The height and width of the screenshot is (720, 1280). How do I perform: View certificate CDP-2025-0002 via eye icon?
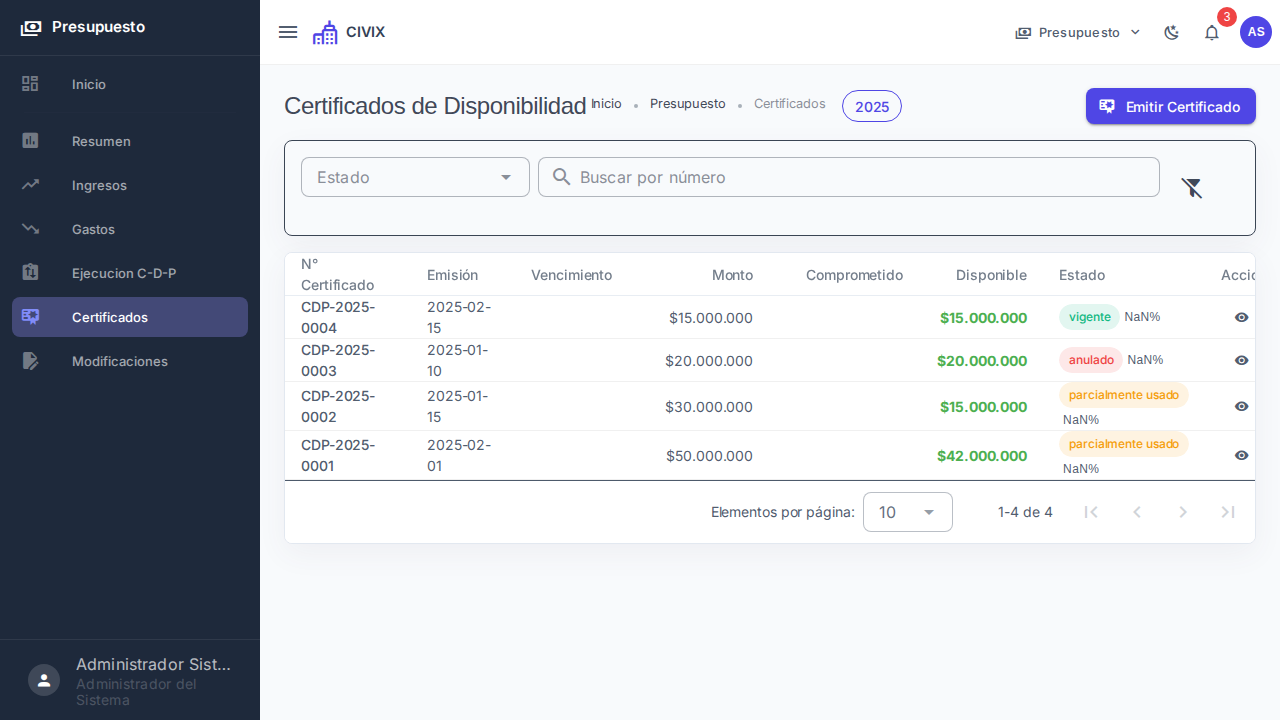[x=1241, y=406]
